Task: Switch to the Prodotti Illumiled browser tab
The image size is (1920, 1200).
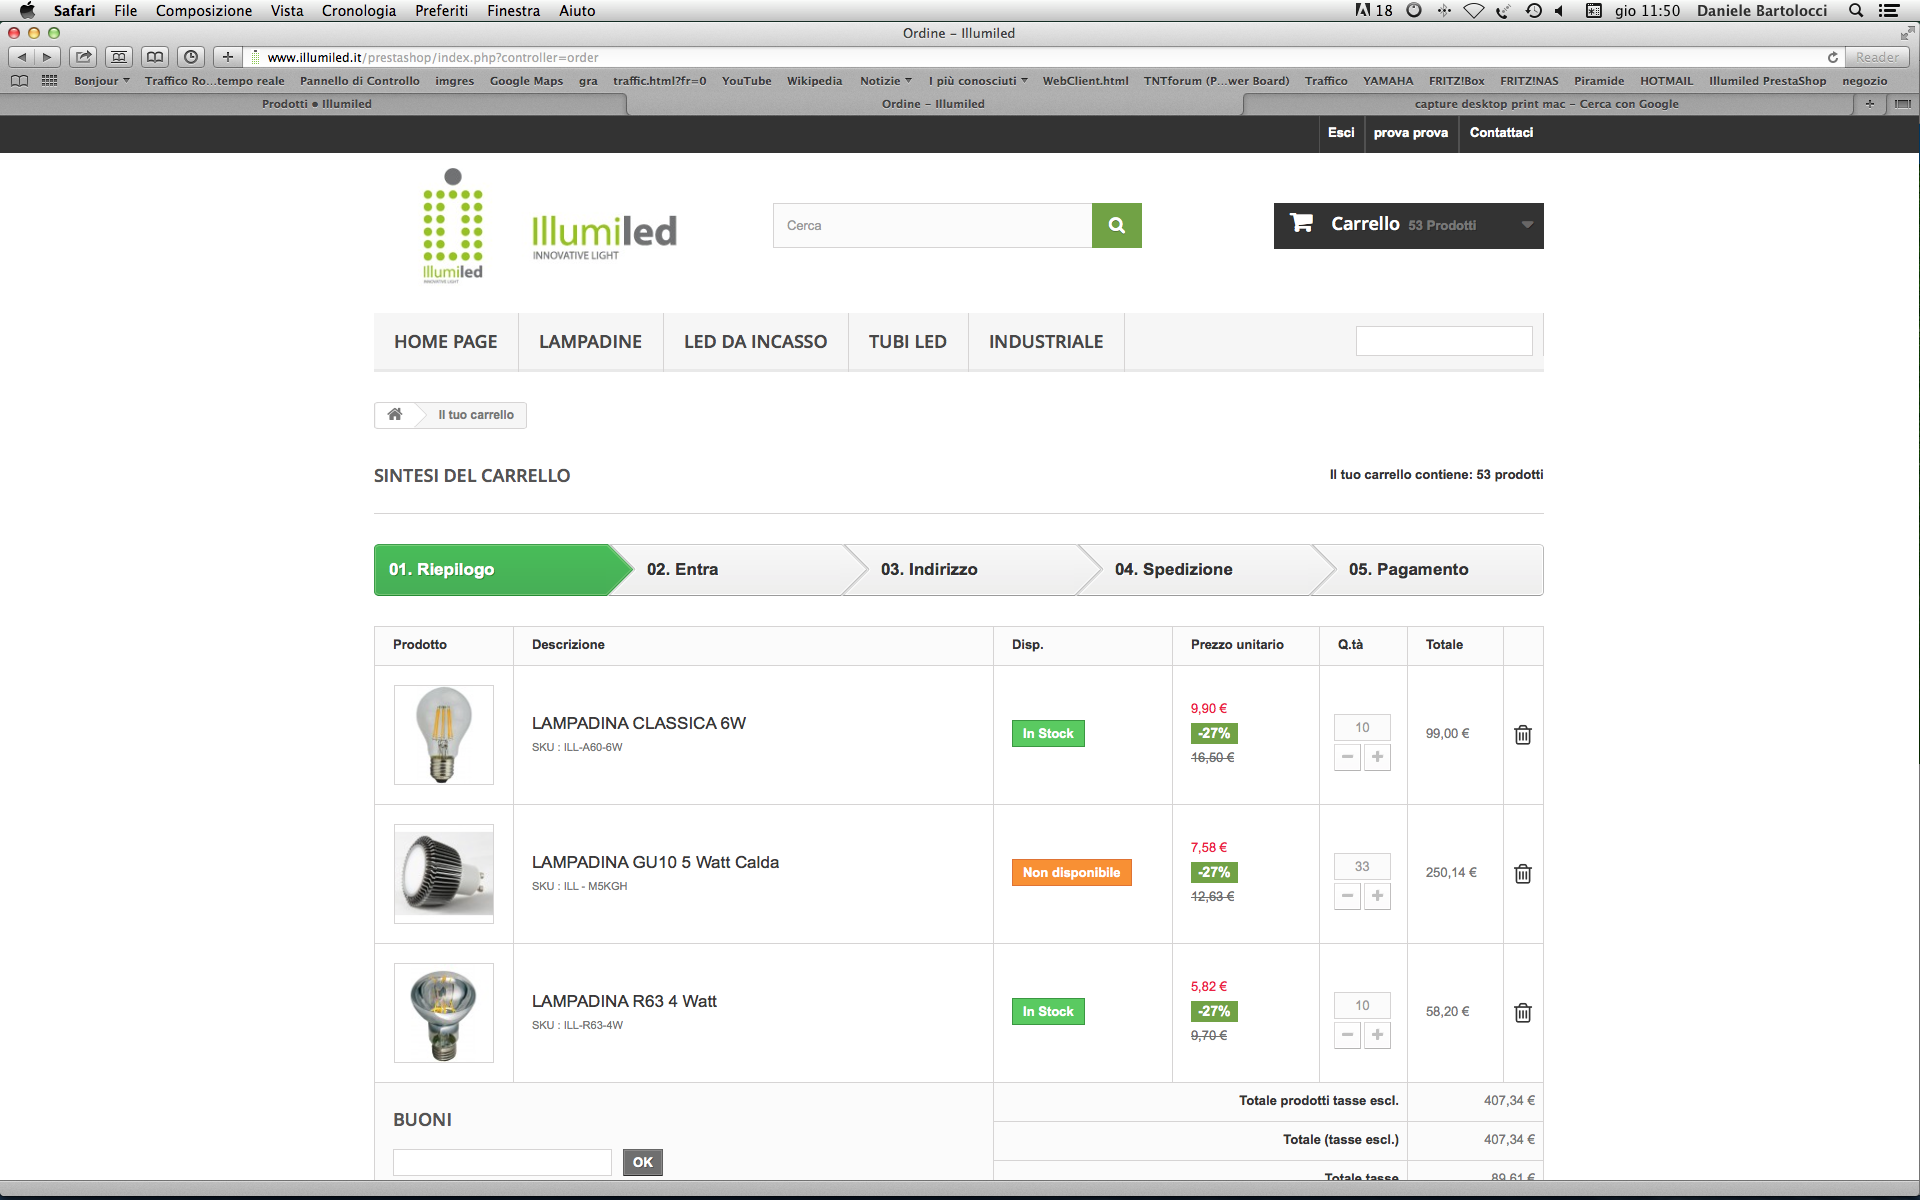Action: click(316, 104)
